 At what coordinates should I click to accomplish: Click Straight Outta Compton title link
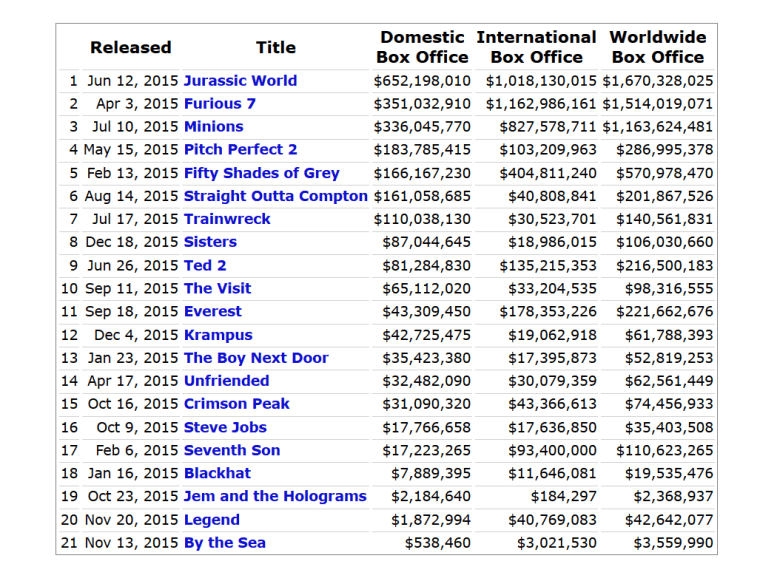pos(275,196)
